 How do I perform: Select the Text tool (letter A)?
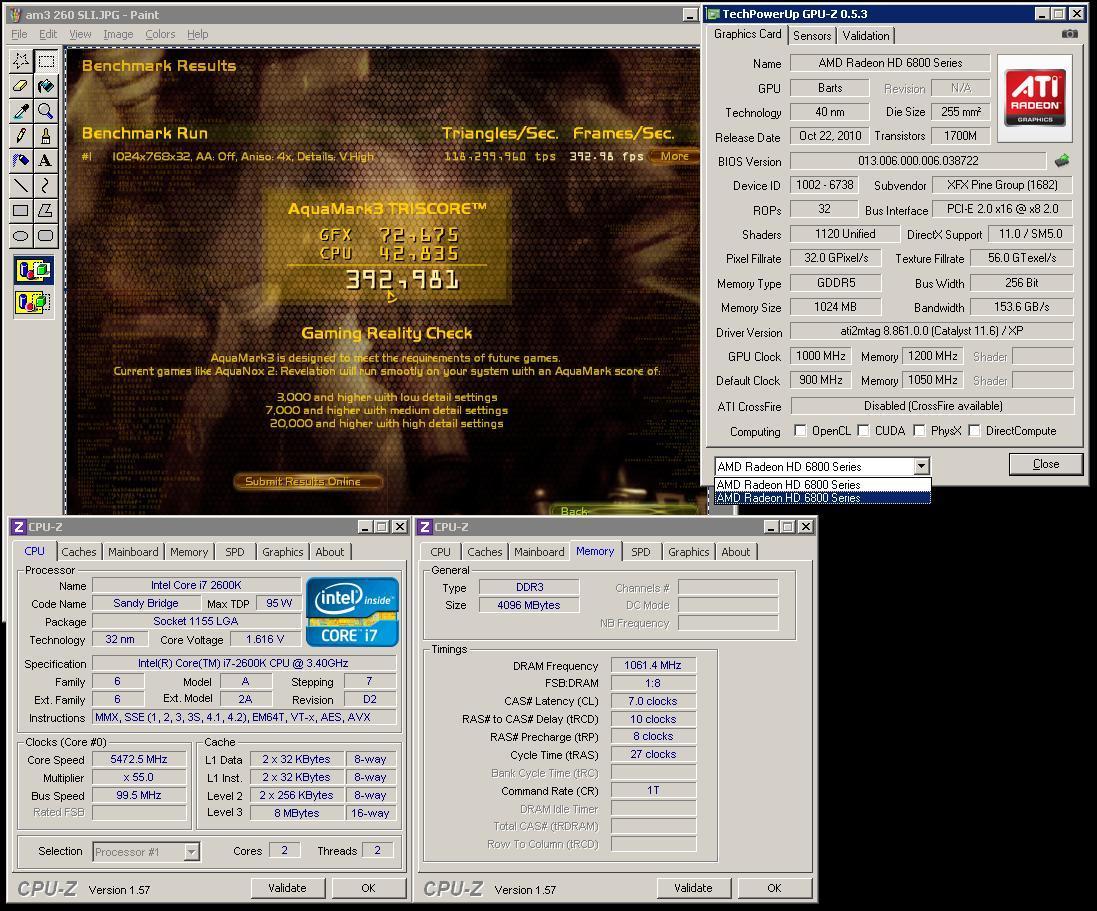(x=46, y=160)
